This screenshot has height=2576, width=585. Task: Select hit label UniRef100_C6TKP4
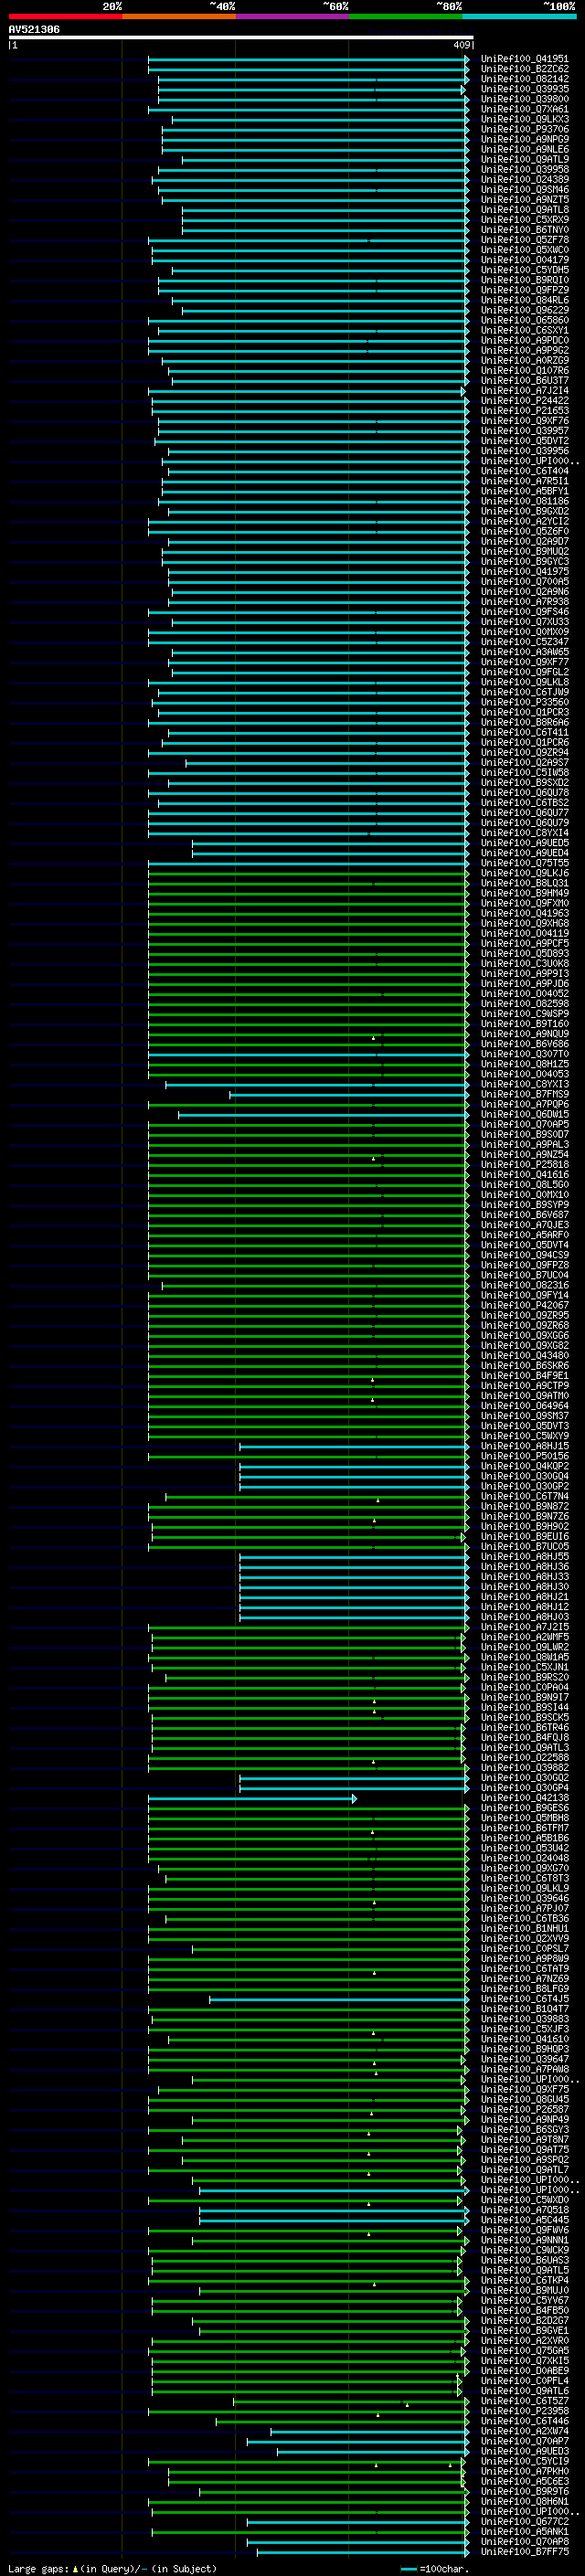(524, 2281)
